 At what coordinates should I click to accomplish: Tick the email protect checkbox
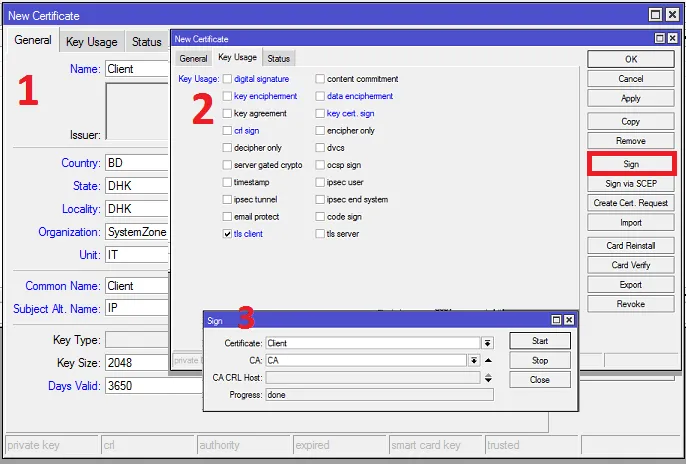pos(227,216)
